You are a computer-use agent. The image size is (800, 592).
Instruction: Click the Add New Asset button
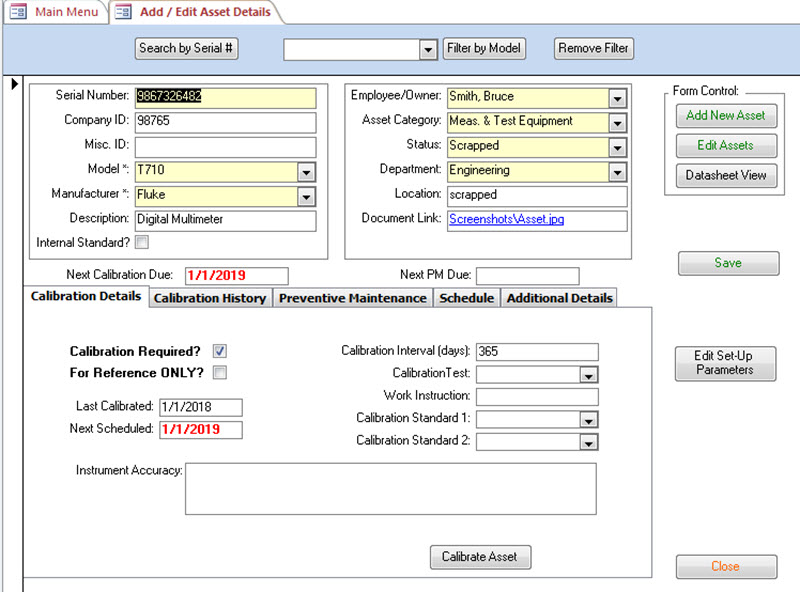pyautogui.click(x=725, y=116)
